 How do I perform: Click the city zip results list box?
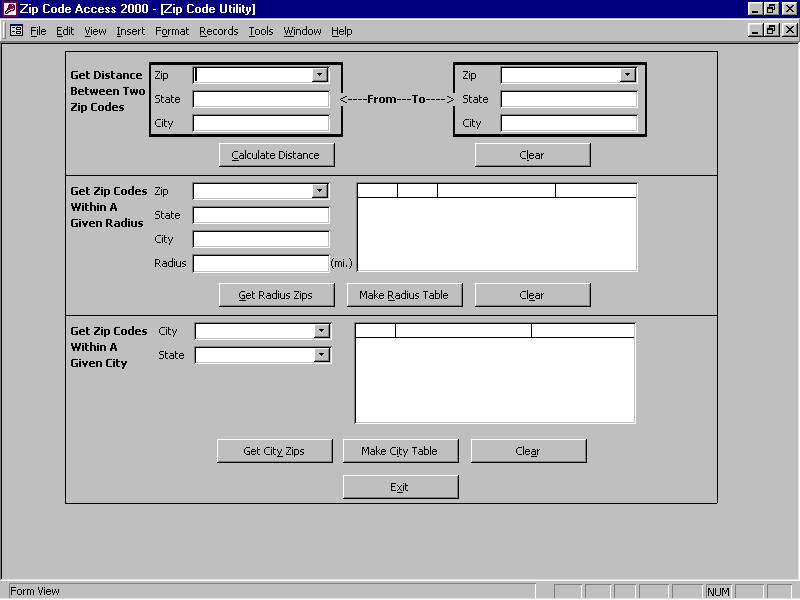(495, 373)
